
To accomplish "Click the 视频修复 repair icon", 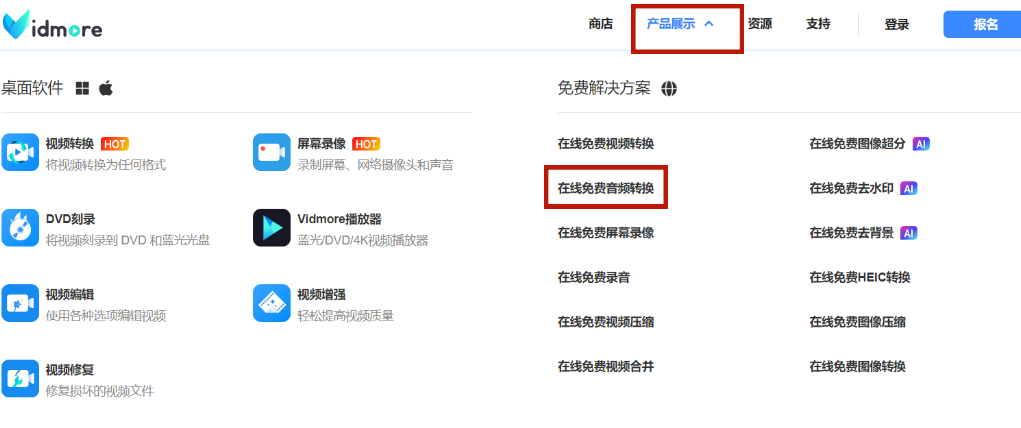I will [x=19, y=378].
